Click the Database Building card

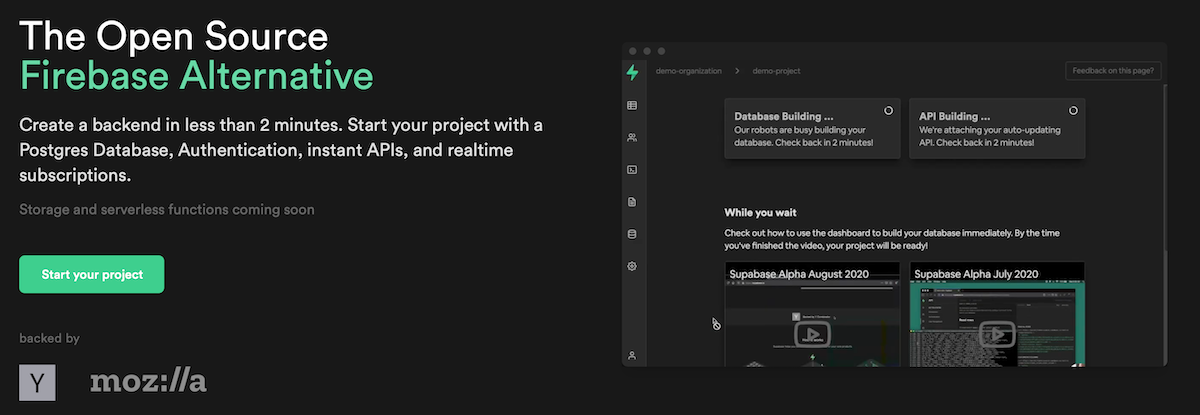pos(812,128)
